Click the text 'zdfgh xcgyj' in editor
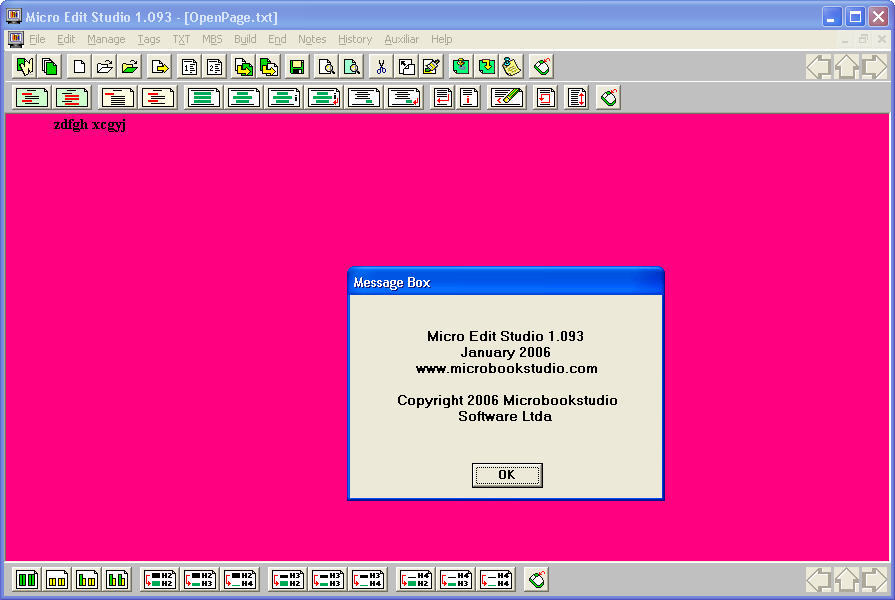 click(90, 124)
